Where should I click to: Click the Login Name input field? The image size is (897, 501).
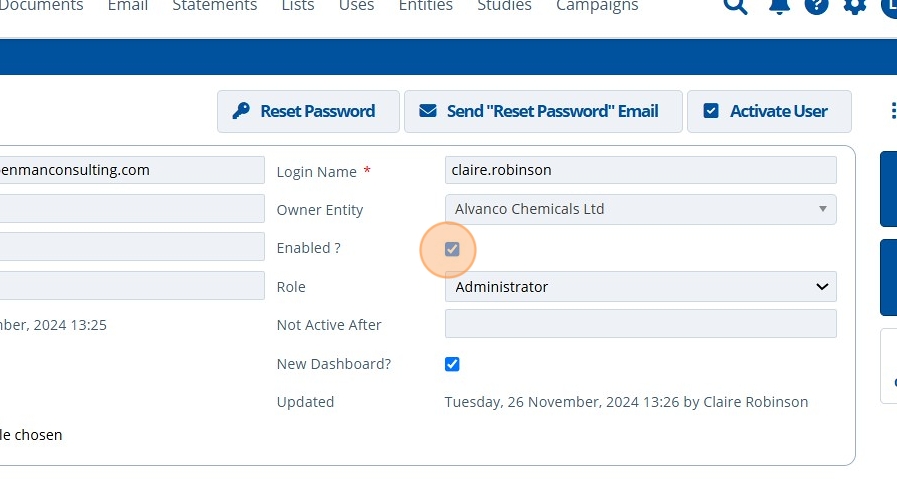pos(640,171)
